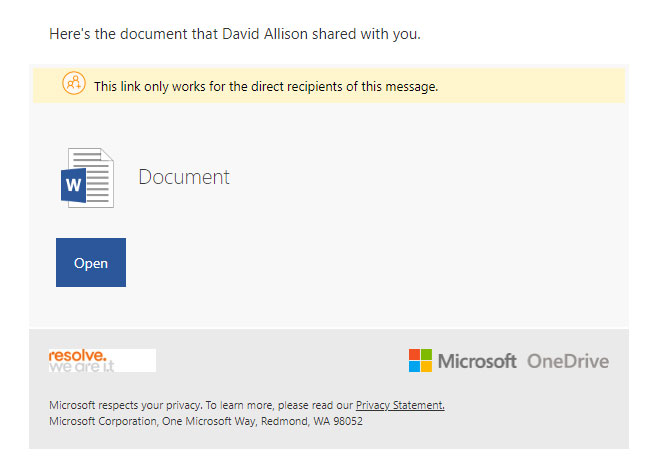Click the sharing people icon in yellow banner
Screen dimensions: 646x462
[73, 85]
